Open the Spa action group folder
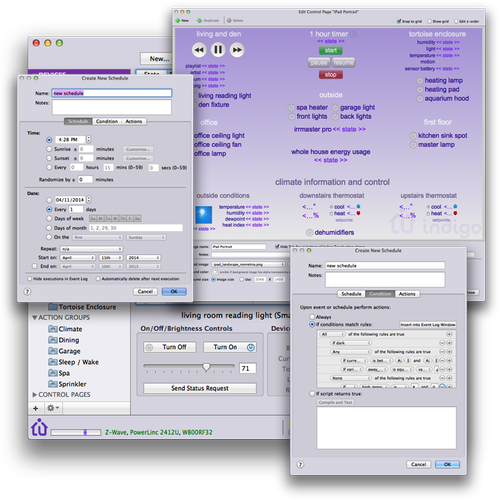 click(53, 373)
